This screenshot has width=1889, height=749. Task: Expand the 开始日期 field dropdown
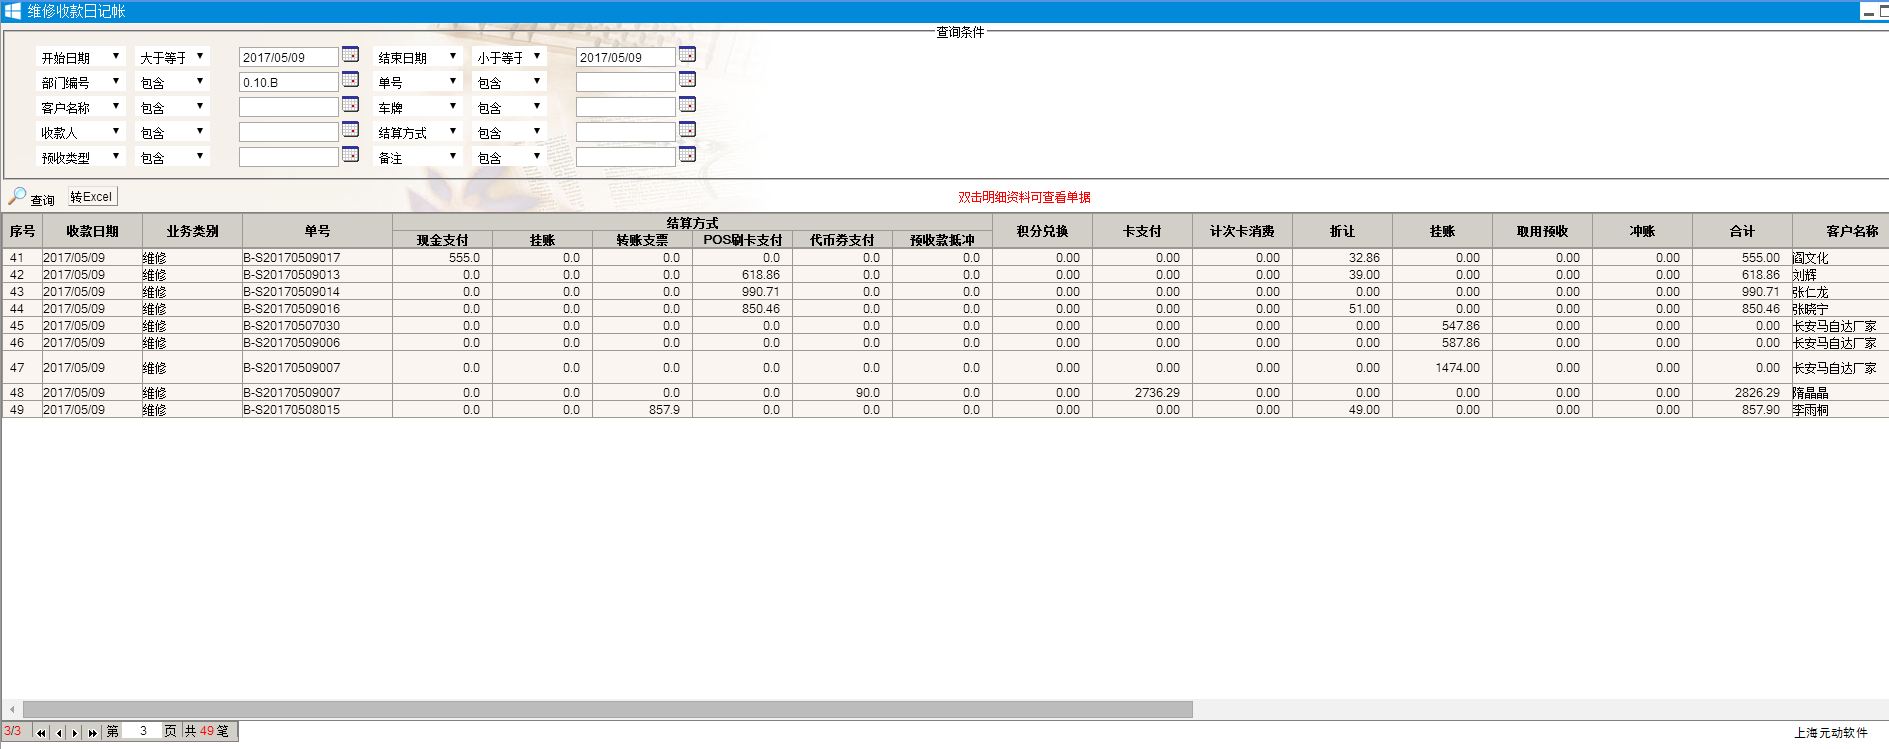[116, 57]
